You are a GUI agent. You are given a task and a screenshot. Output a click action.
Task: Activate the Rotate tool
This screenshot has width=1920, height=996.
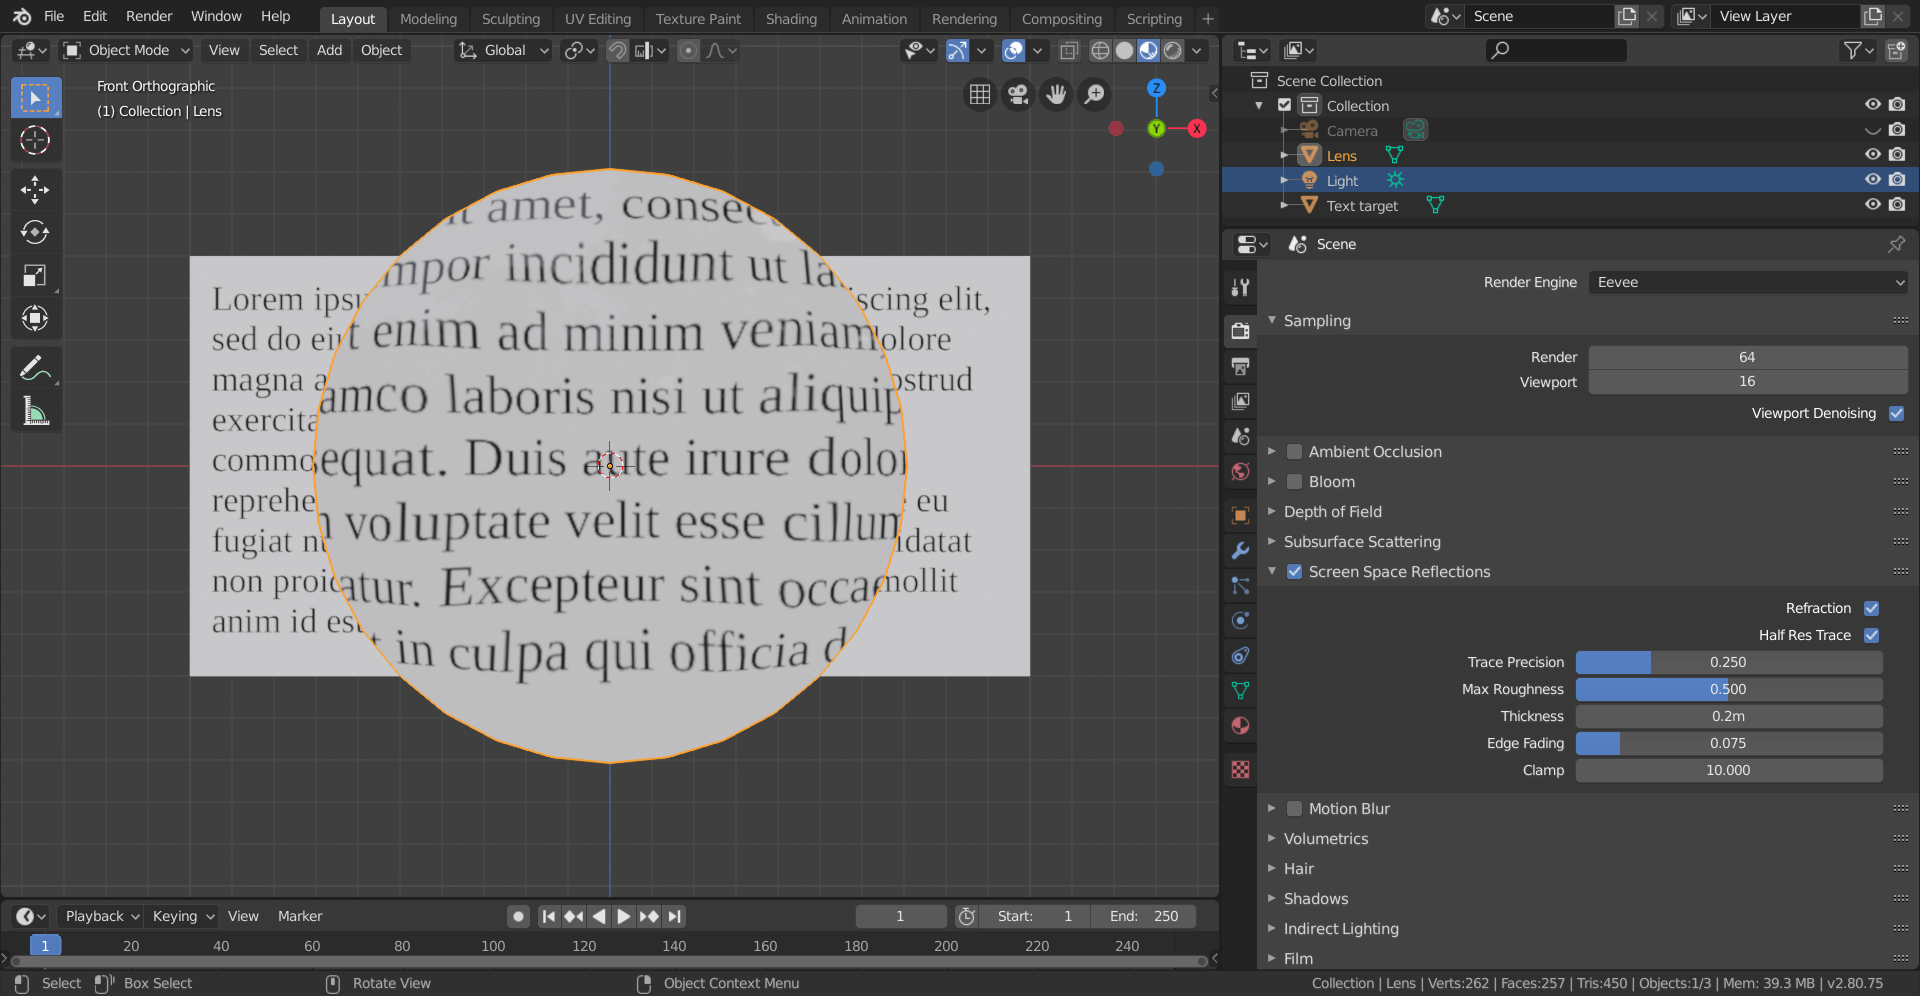[x=35, y=232]
